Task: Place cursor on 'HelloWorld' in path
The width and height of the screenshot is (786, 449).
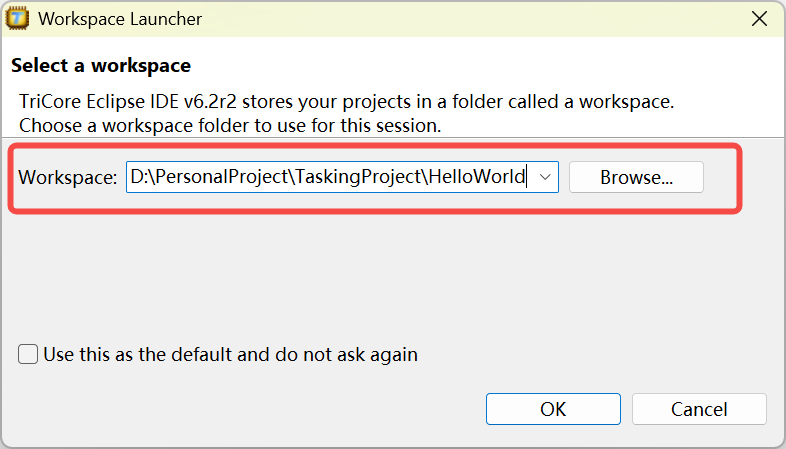Action: tap(477, 177)
